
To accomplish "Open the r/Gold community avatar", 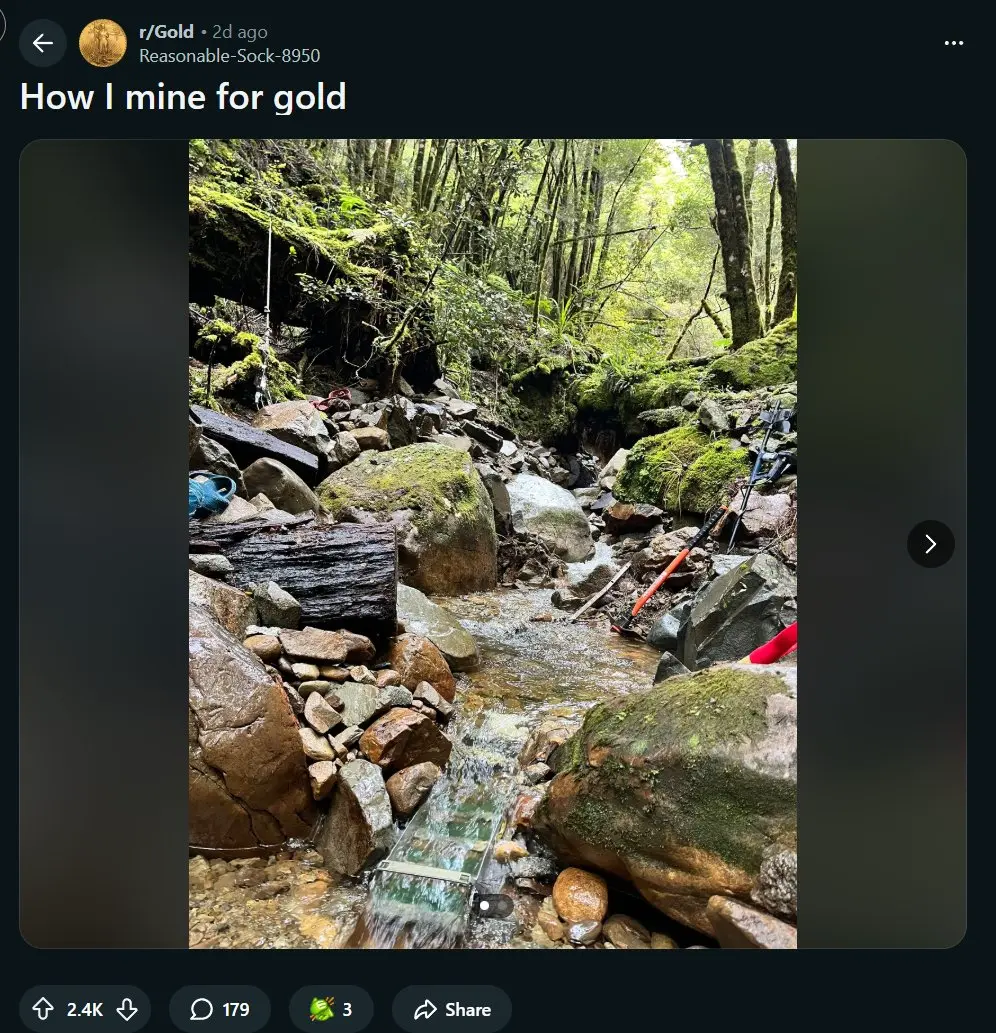I will (103, 43).
